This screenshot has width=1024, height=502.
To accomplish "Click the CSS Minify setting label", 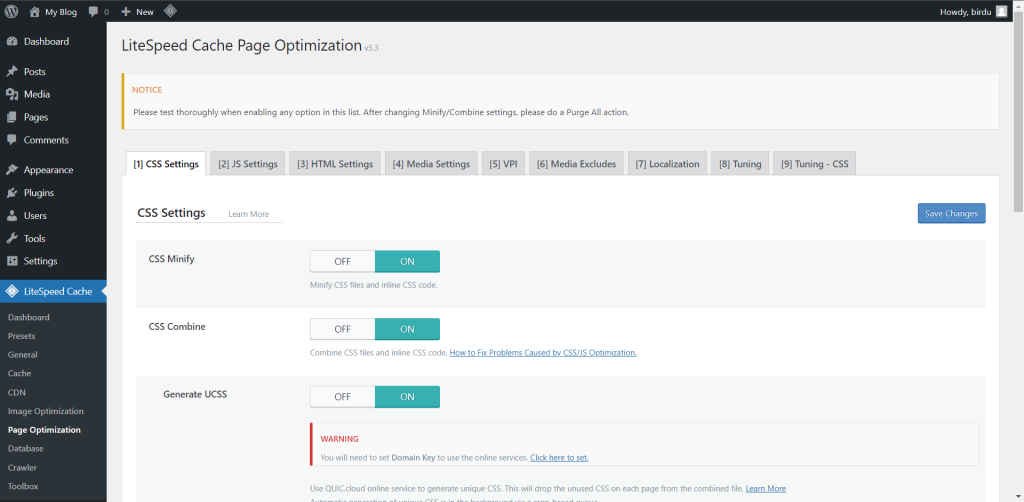I will point(172,259).
